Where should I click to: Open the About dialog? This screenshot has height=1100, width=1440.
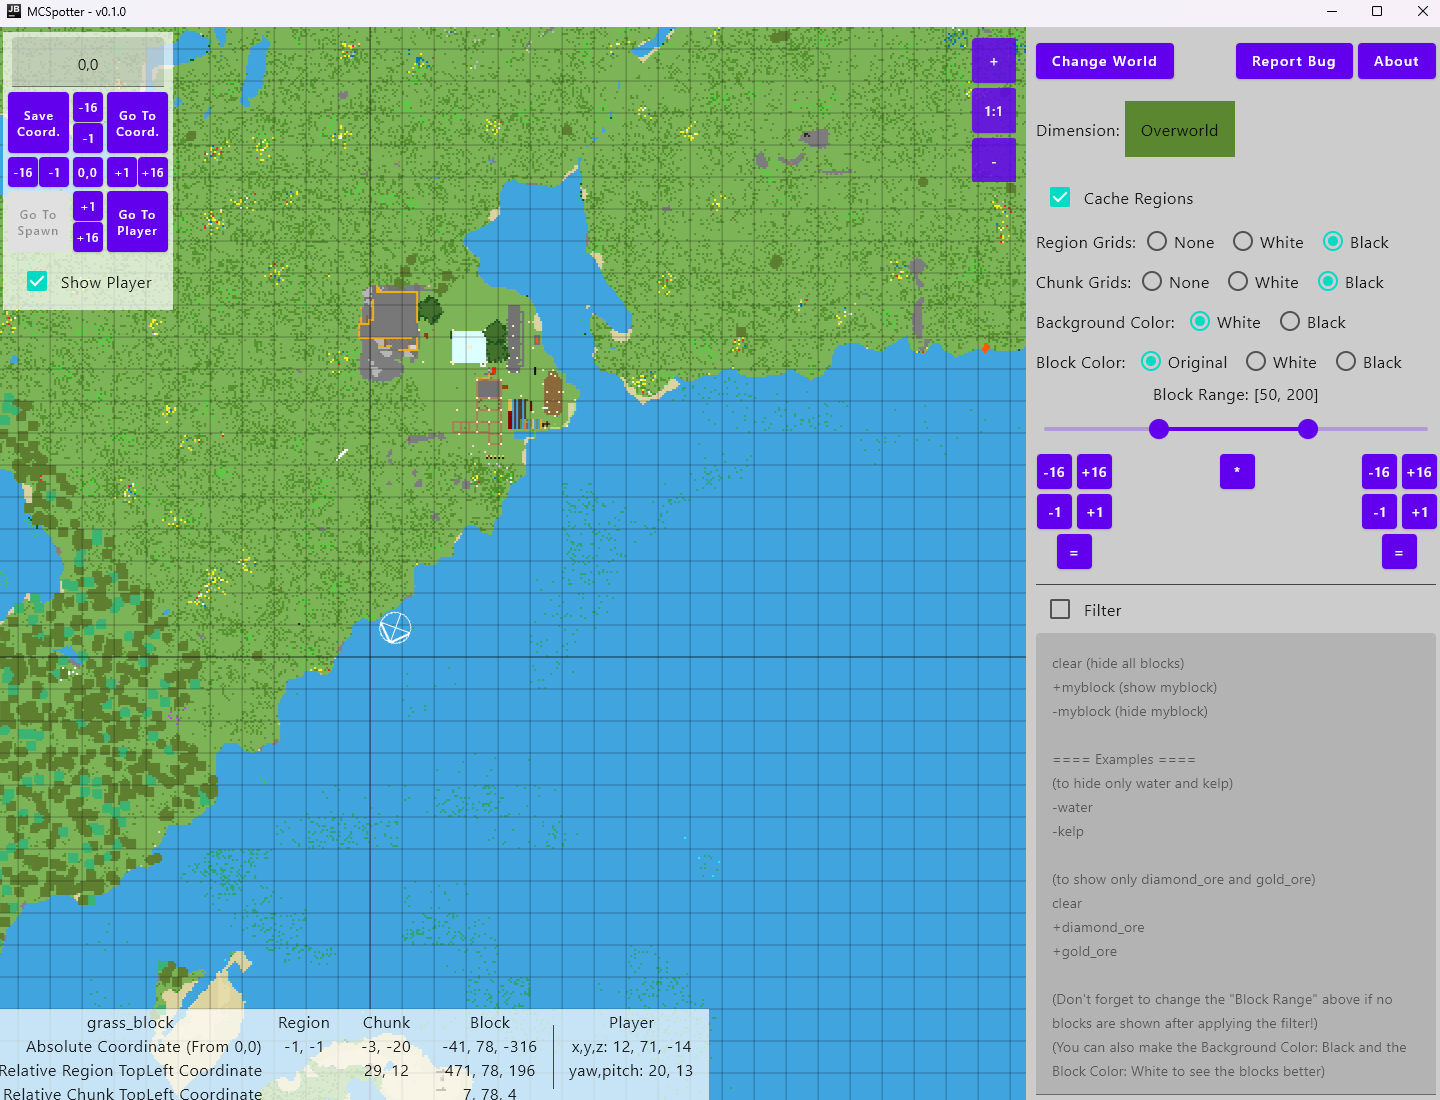[x=1397, y=61]
